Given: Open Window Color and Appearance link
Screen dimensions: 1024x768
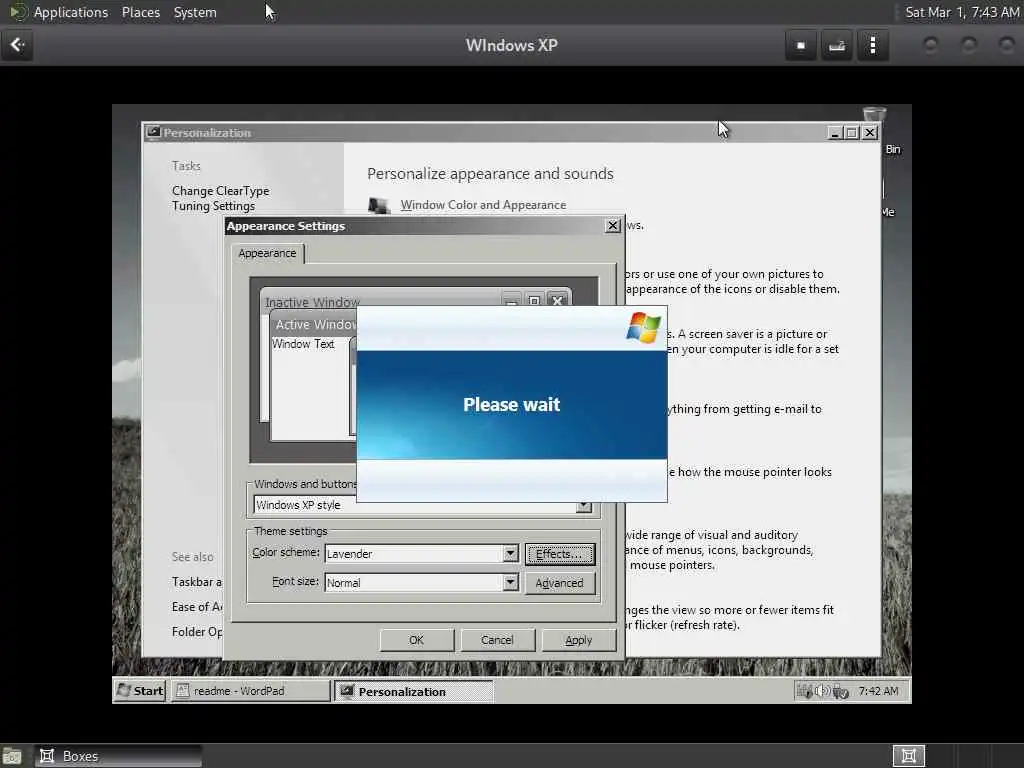Looking at the screenshot, I should coord(483,205).
